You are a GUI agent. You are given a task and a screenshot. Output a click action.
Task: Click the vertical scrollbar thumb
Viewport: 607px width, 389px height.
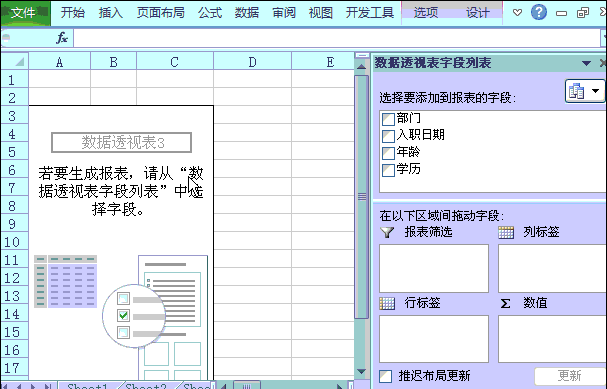(362, 197)
